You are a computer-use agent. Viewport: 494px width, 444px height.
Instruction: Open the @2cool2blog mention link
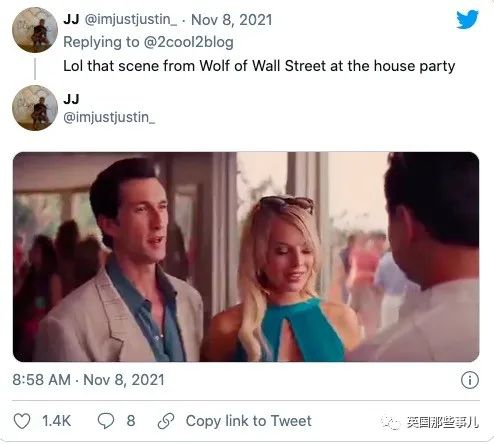188,42
